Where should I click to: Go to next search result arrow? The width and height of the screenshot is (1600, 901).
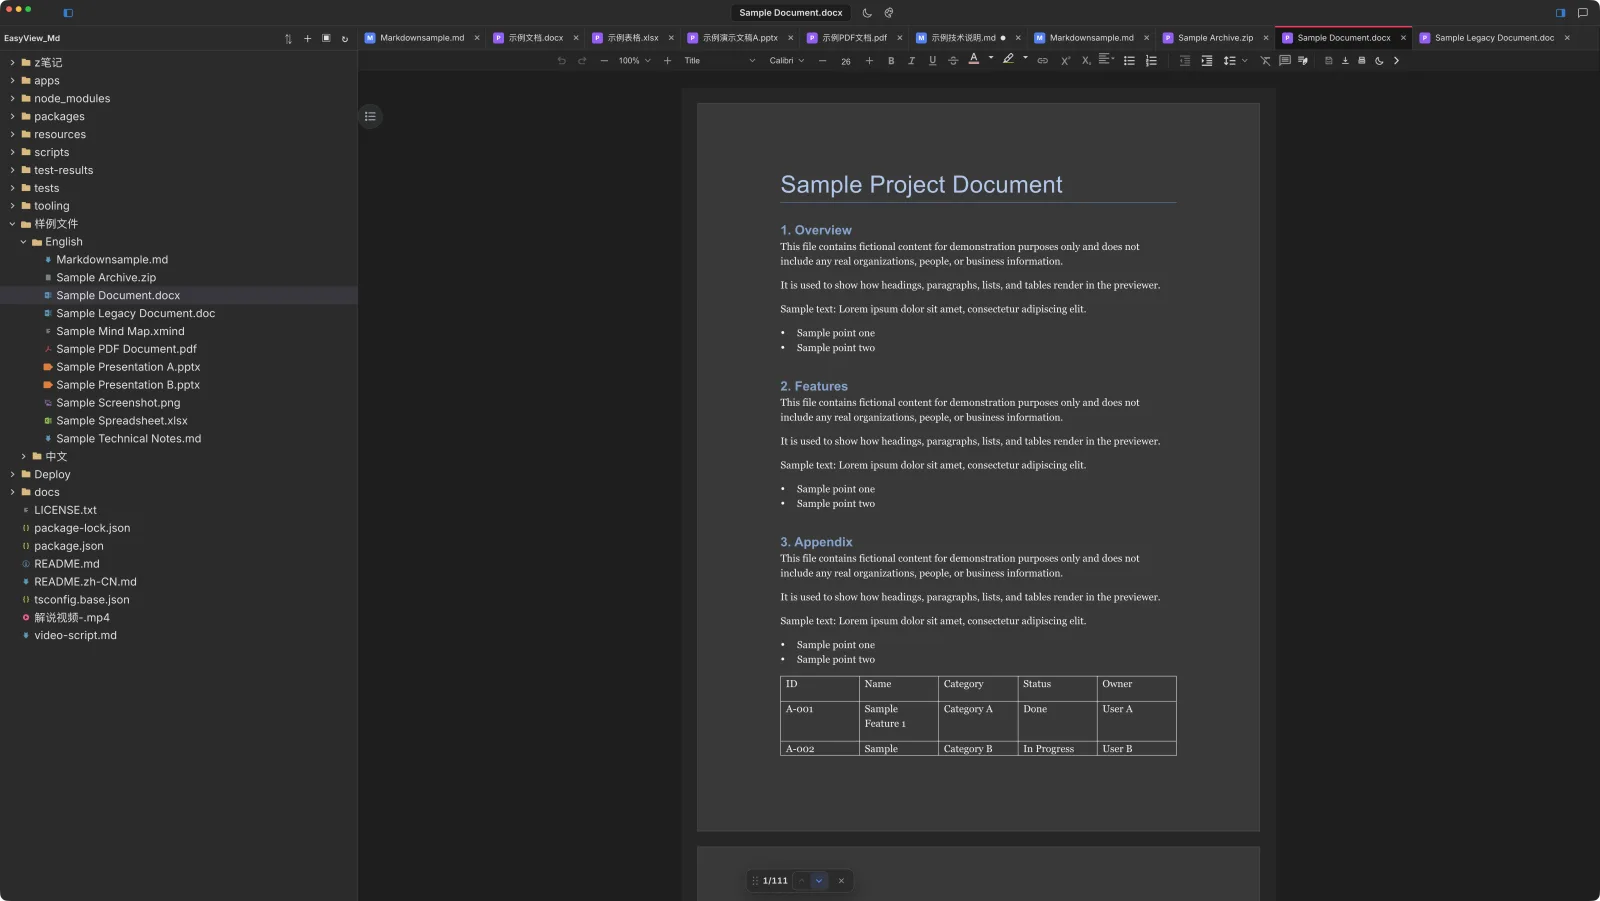point(819,881)
